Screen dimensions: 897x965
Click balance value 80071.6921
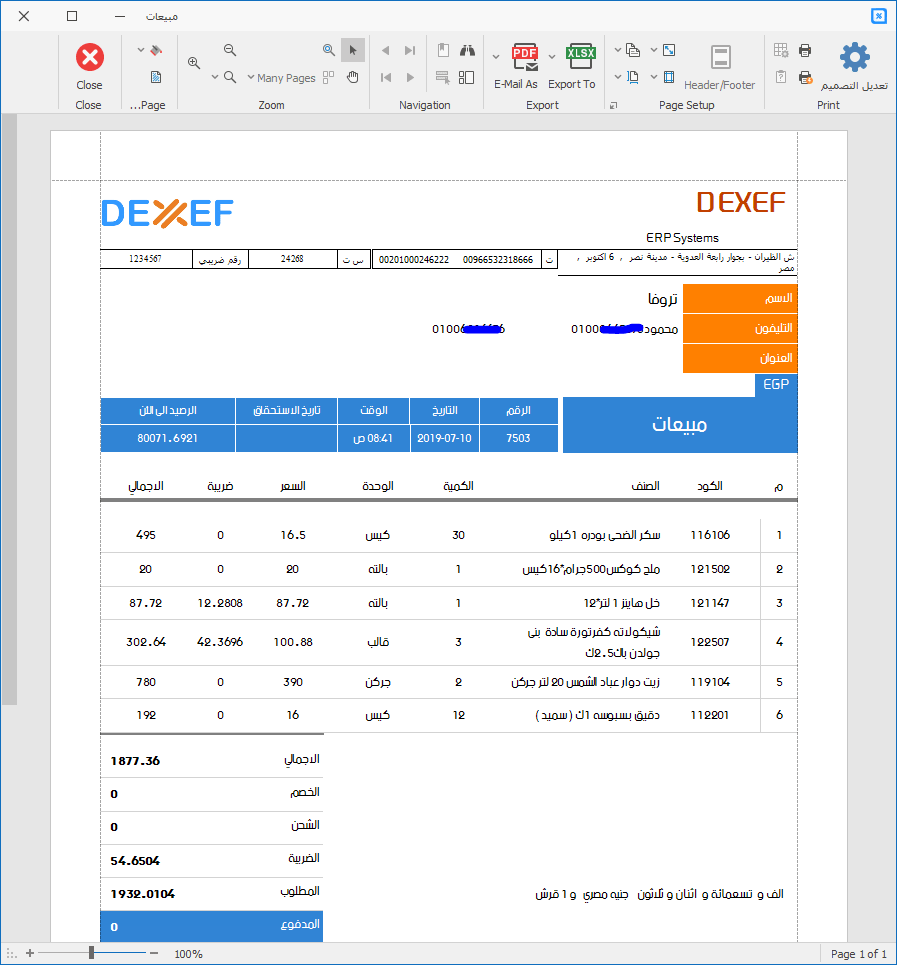click(167, 438)
